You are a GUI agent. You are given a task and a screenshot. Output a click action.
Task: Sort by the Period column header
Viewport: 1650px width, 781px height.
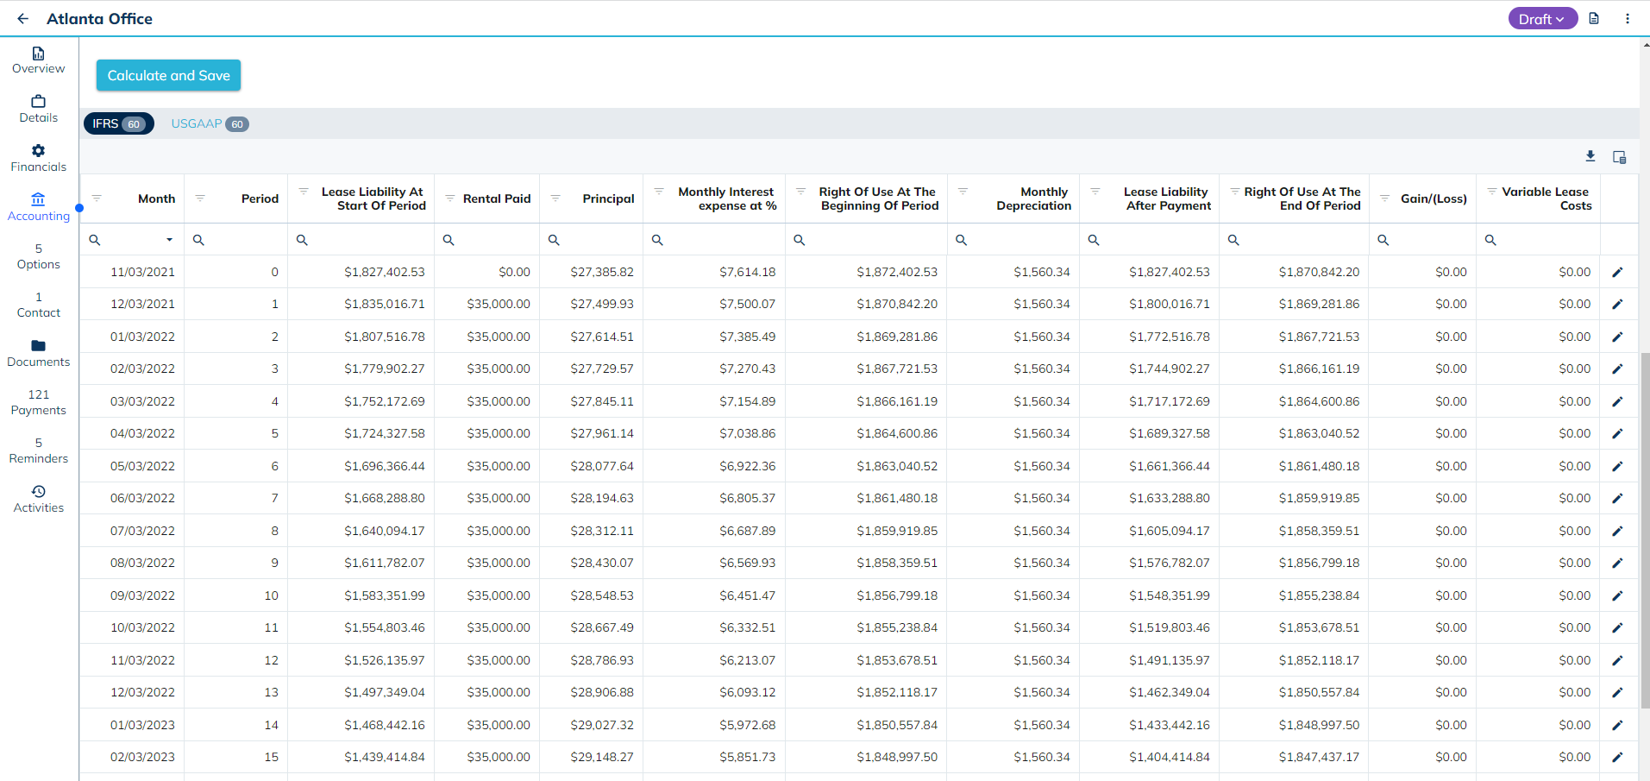coord(259,199)
